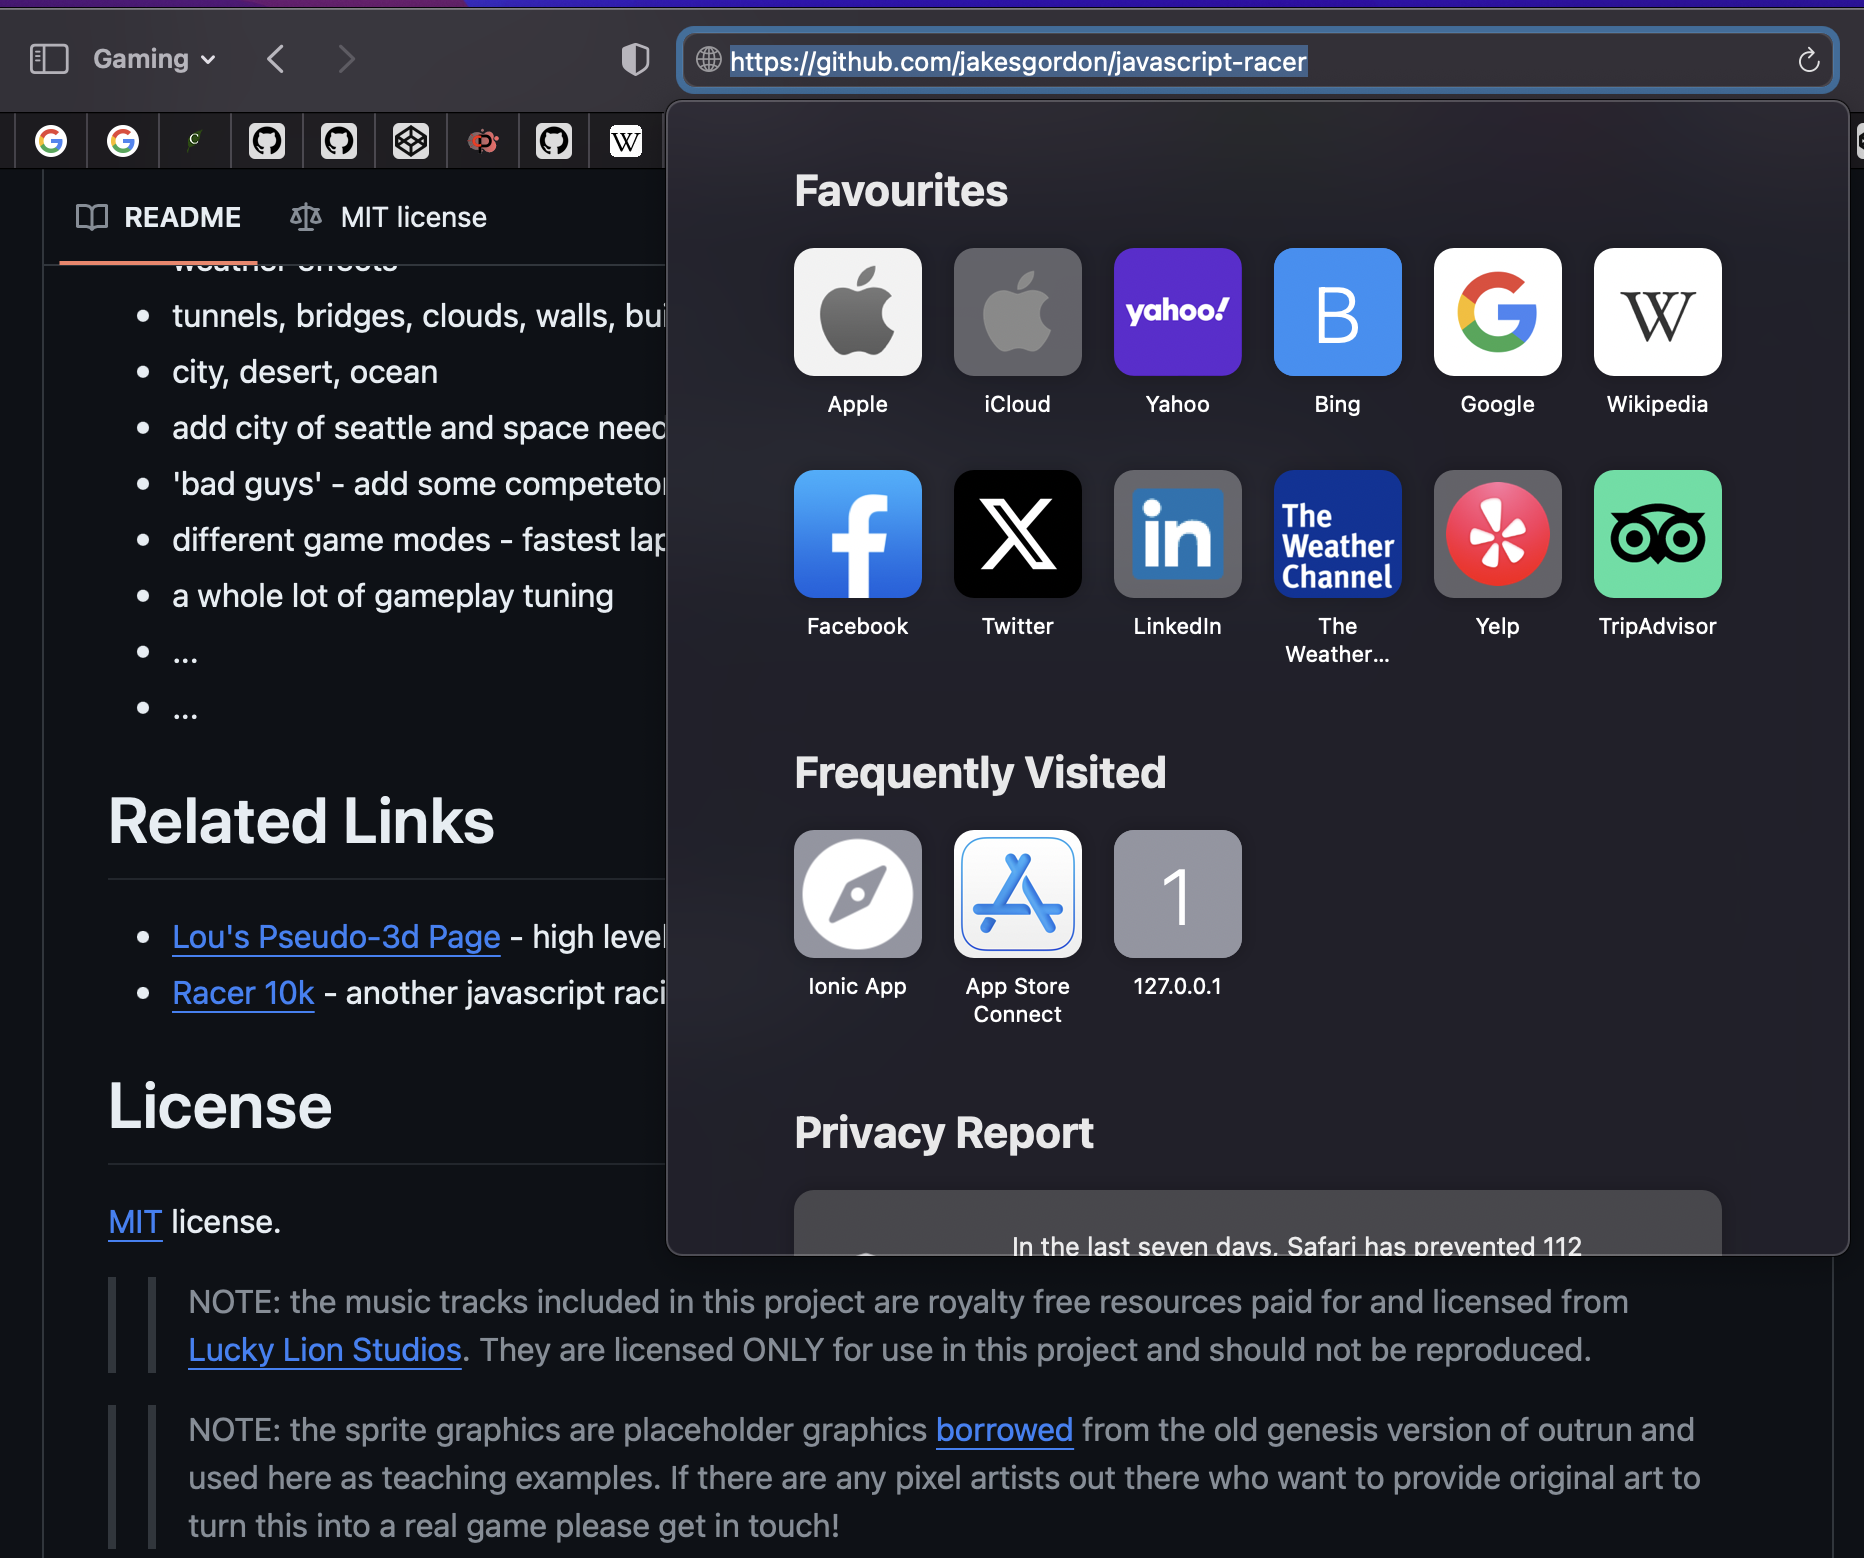Open The Weather Channel favourite
The height and width of the screenshot is (1558, 1864).
[x=1337, y=534]
